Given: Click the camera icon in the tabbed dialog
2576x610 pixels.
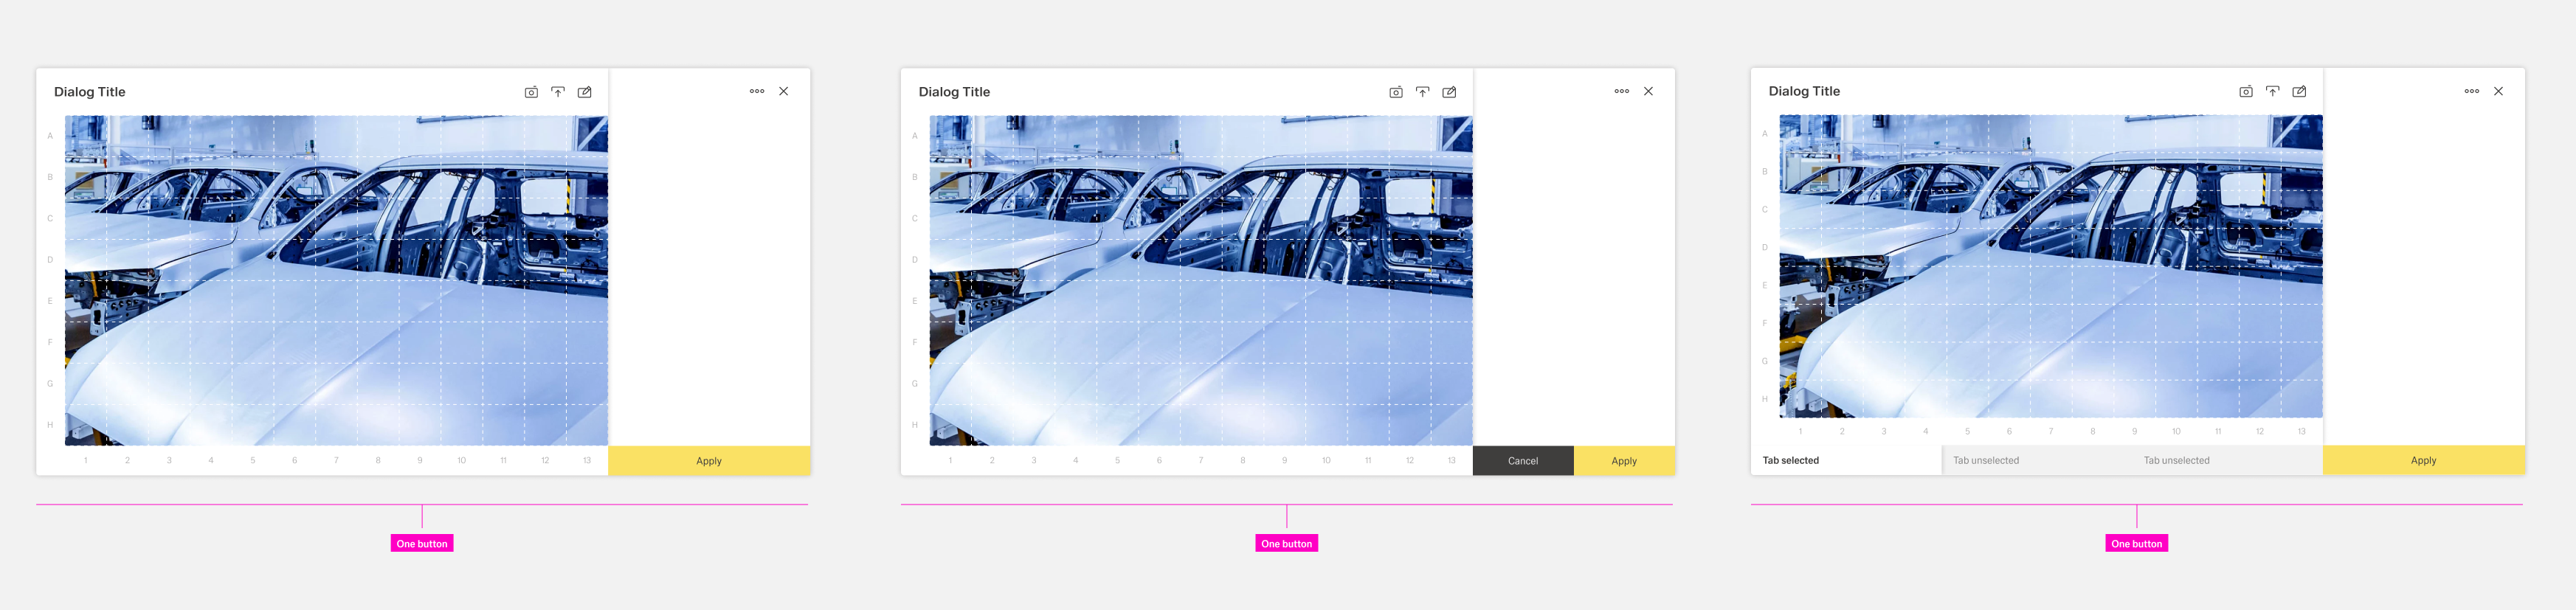Looking at the screenshot, I should (2246, 91).
